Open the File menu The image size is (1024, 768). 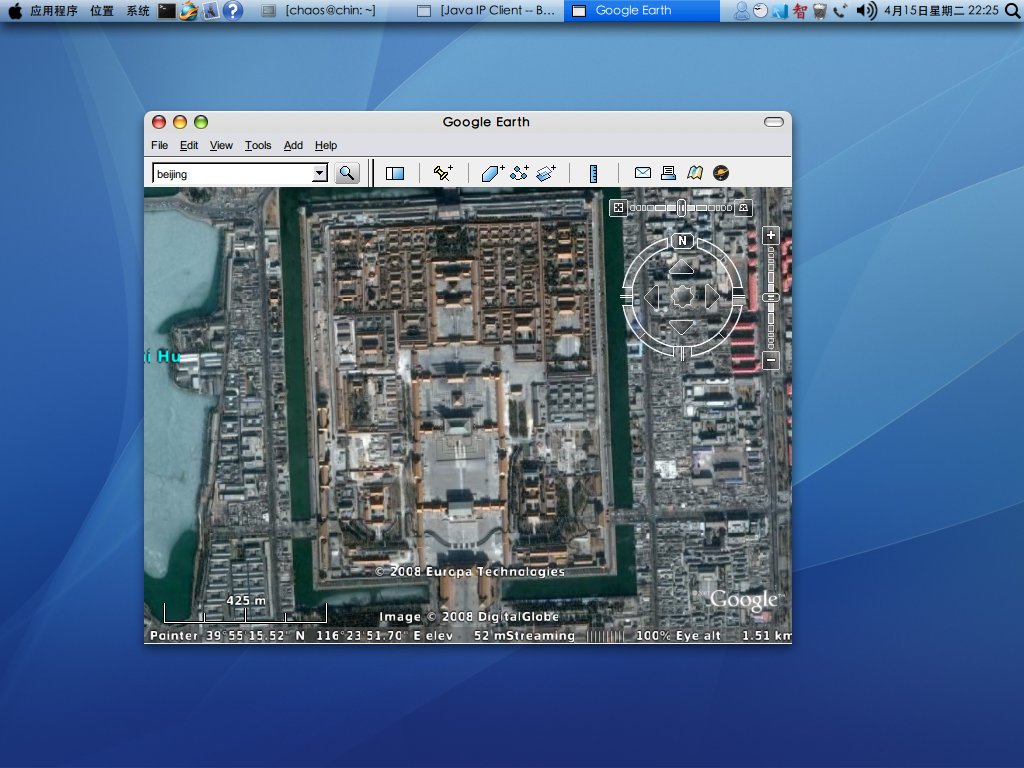coord(159,145)
